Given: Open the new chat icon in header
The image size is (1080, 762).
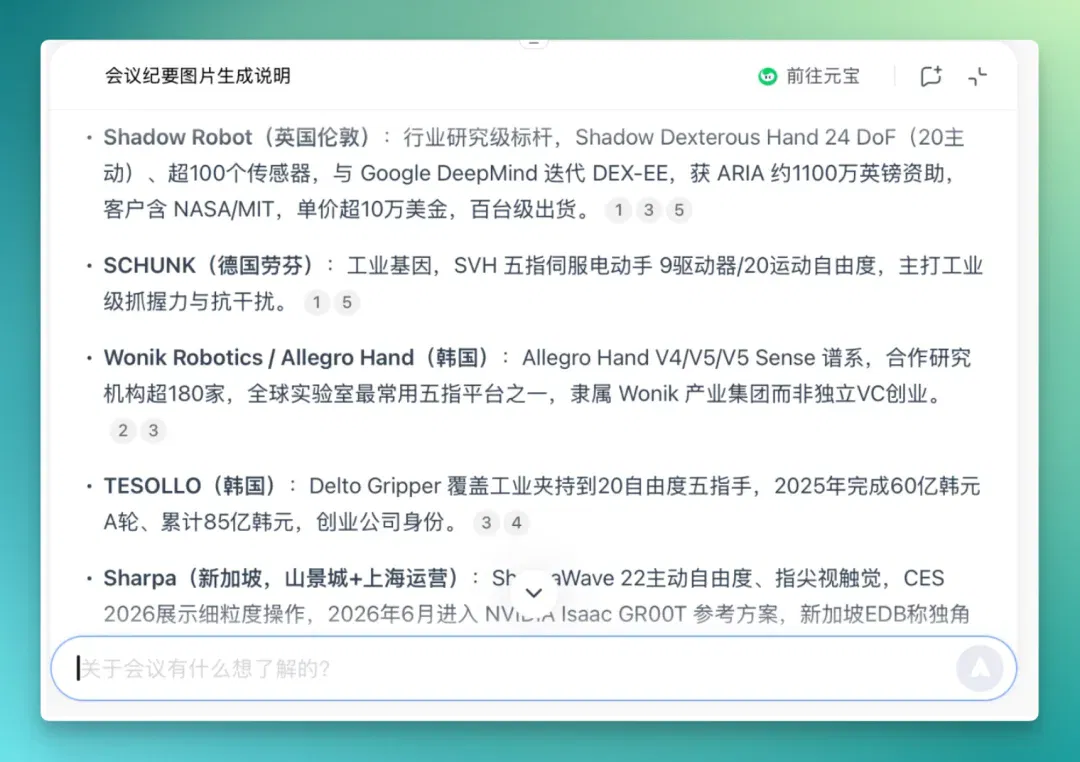Looking at the screenshot, I should (x=931, y=76).
